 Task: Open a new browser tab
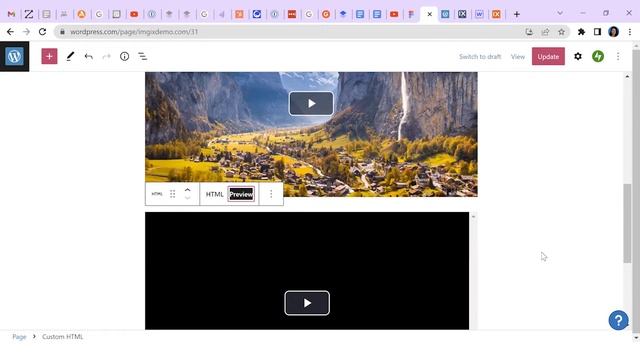[x=517, y=14]
